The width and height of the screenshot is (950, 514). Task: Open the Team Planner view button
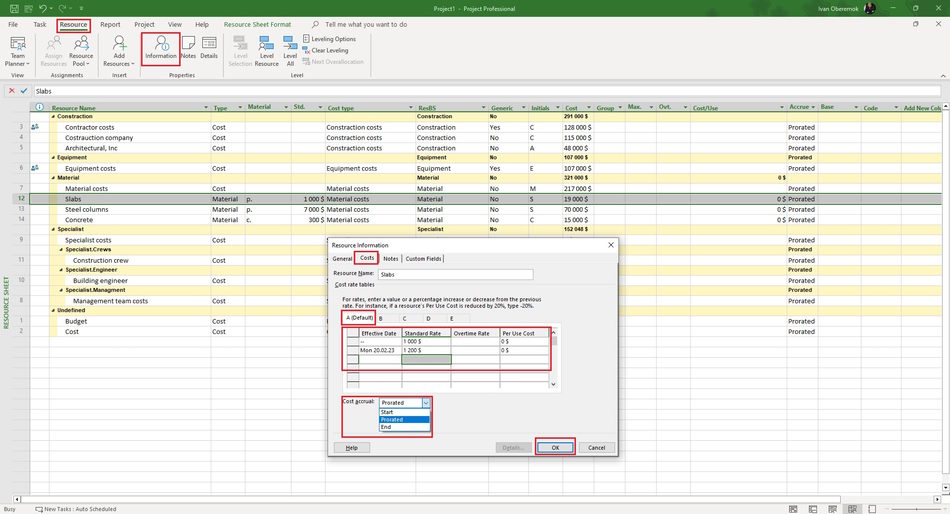tap(18, 51)
